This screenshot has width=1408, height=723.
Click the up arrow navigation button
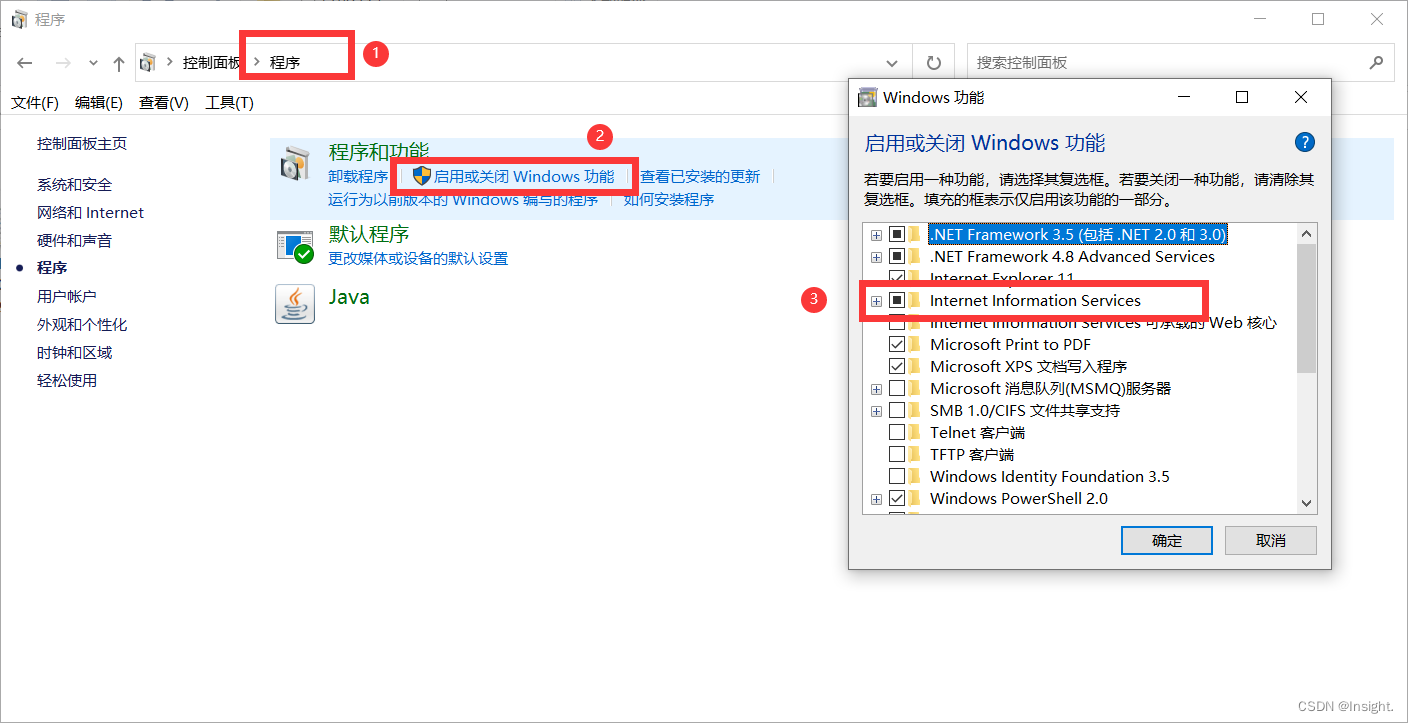119,63
